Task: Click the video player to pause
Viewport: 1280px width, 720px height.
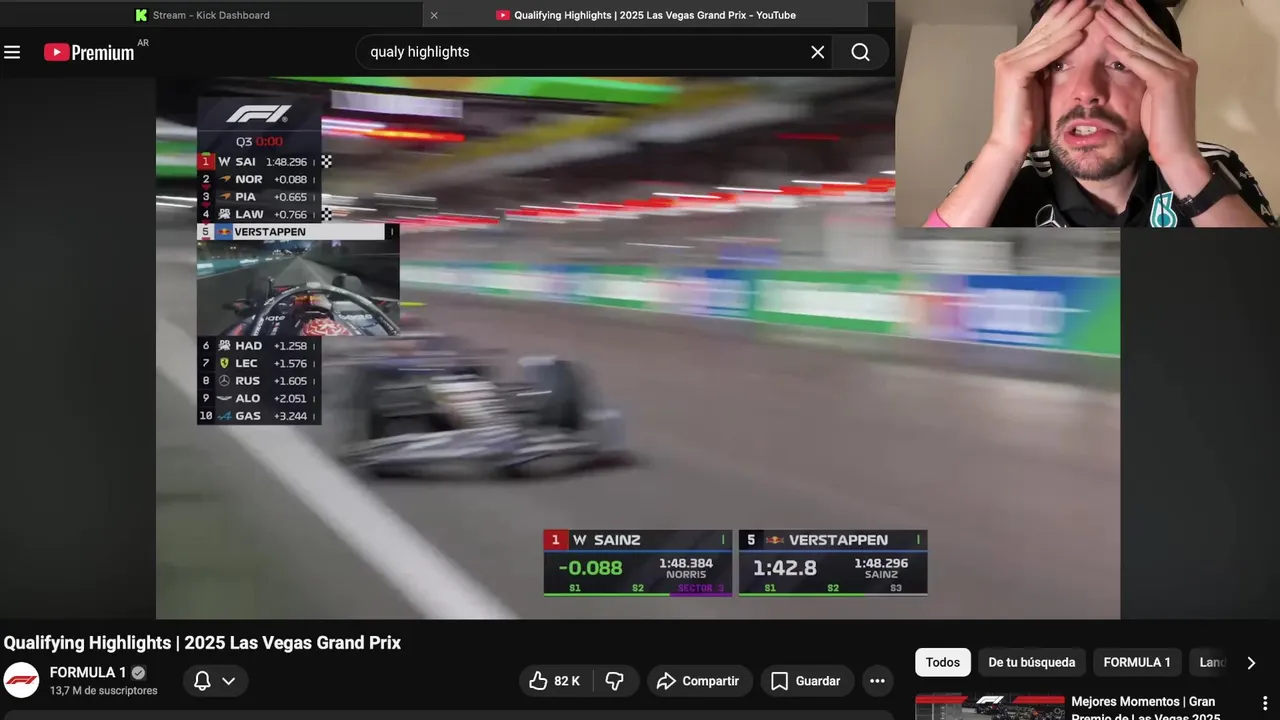Action: (638, 348)
